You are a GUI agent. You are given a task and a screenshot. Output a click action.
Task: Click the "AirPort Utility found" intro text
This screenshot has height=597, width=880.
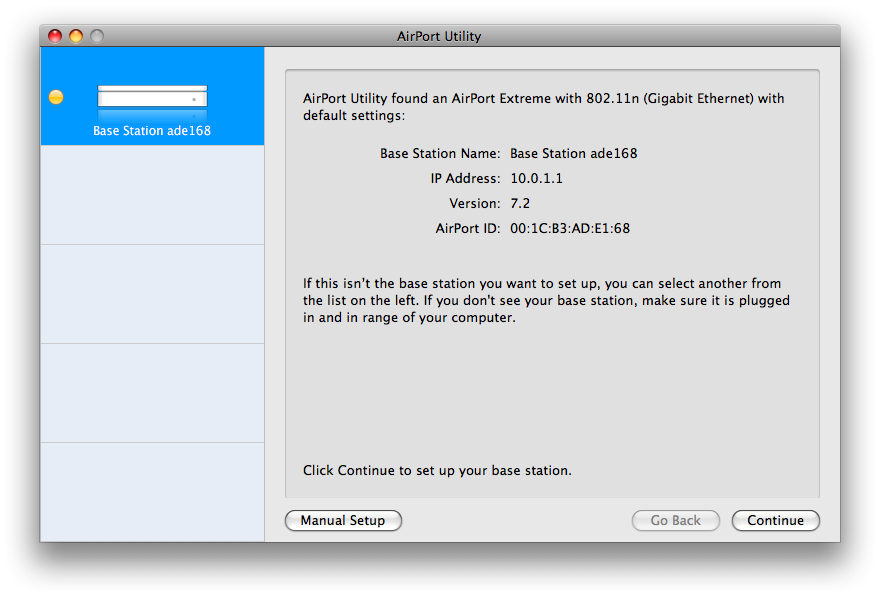point(543,107)
